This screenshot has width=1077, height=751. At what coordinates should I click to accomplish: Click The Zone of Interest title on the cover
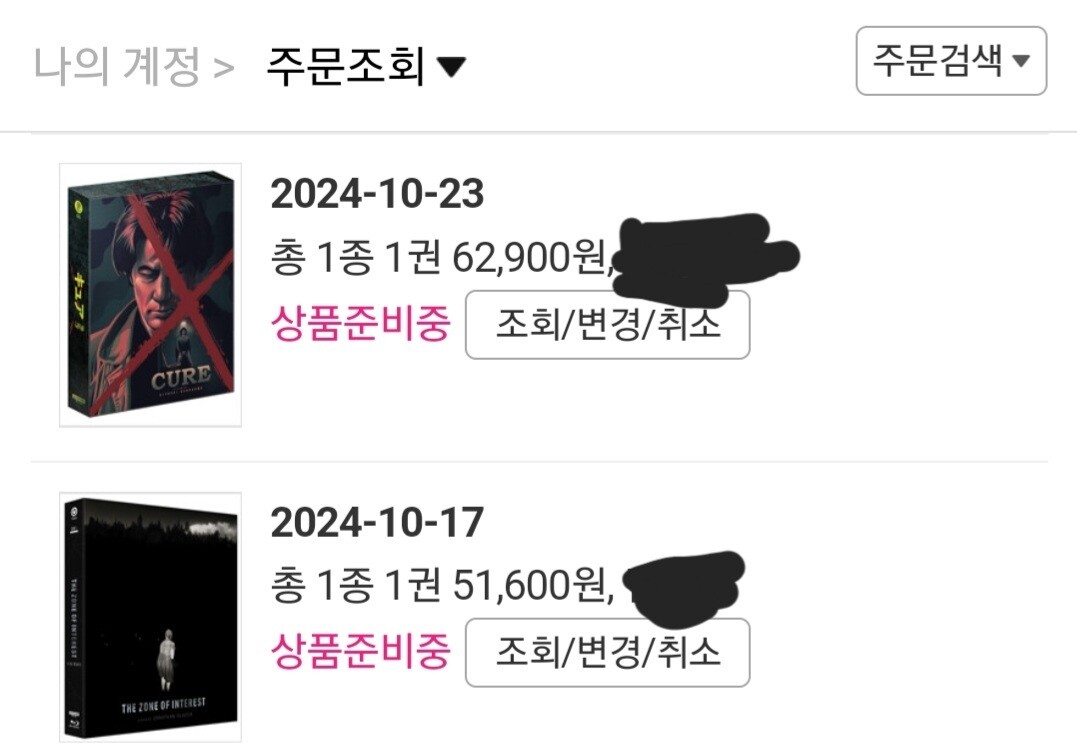point(163,706)
